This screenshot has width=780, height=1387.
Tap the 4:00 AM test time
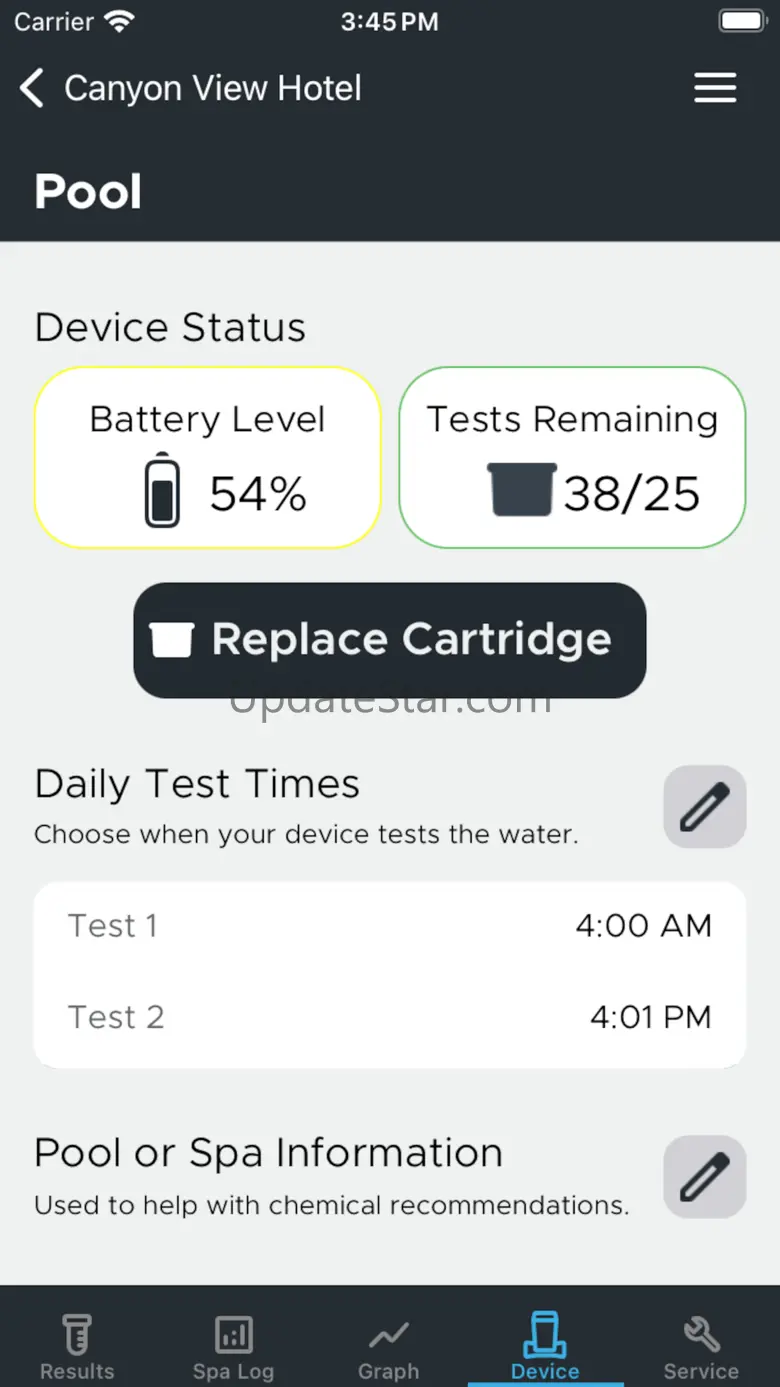(x=643, y=926)
